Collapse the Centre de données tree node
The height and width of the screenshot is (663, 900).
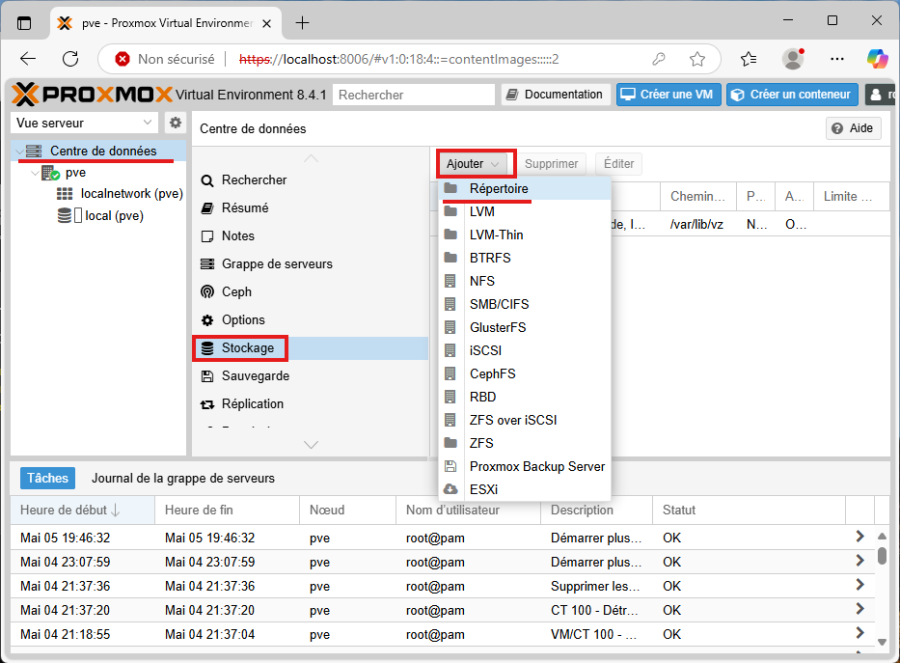click(20, 152)
